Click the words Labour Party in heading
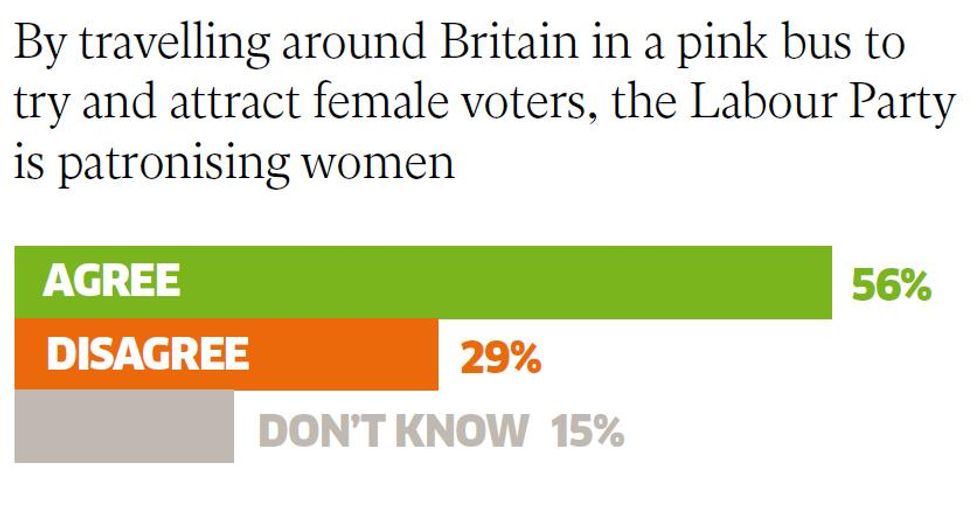This screenshot has height=505, width=980. point(822,102)
